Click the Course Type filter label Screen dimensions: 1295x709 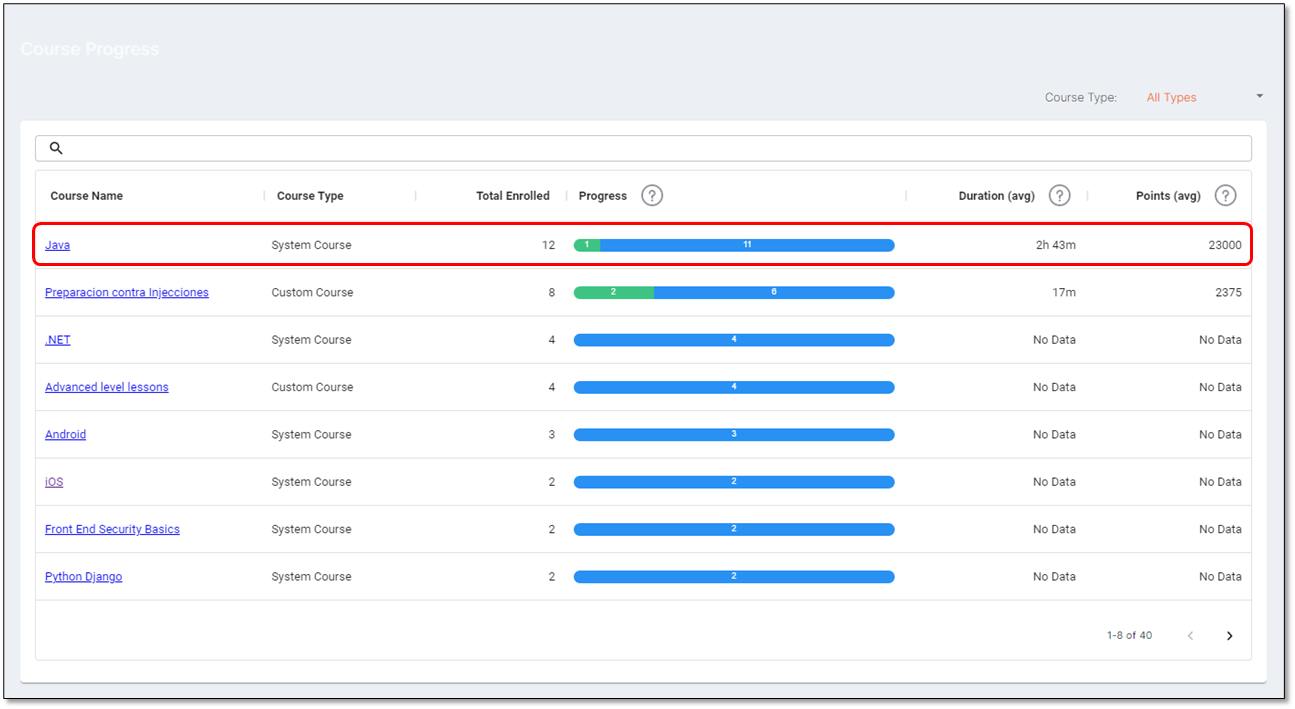pyautogui.click(x=1081, y=97)
